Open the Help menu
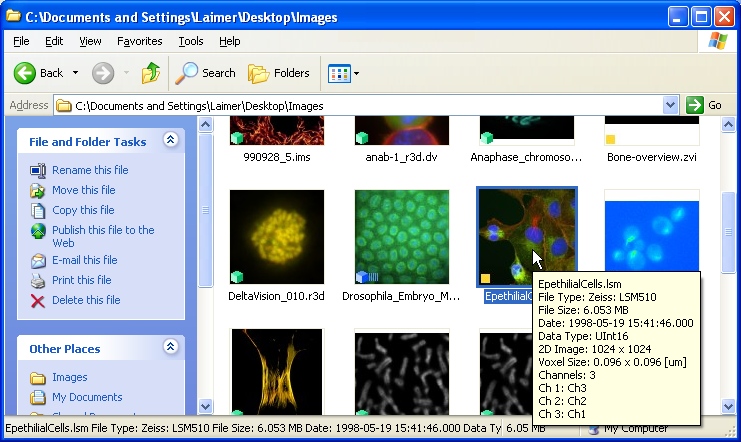Viewport: 741px width, 442px height. [230, 42]
